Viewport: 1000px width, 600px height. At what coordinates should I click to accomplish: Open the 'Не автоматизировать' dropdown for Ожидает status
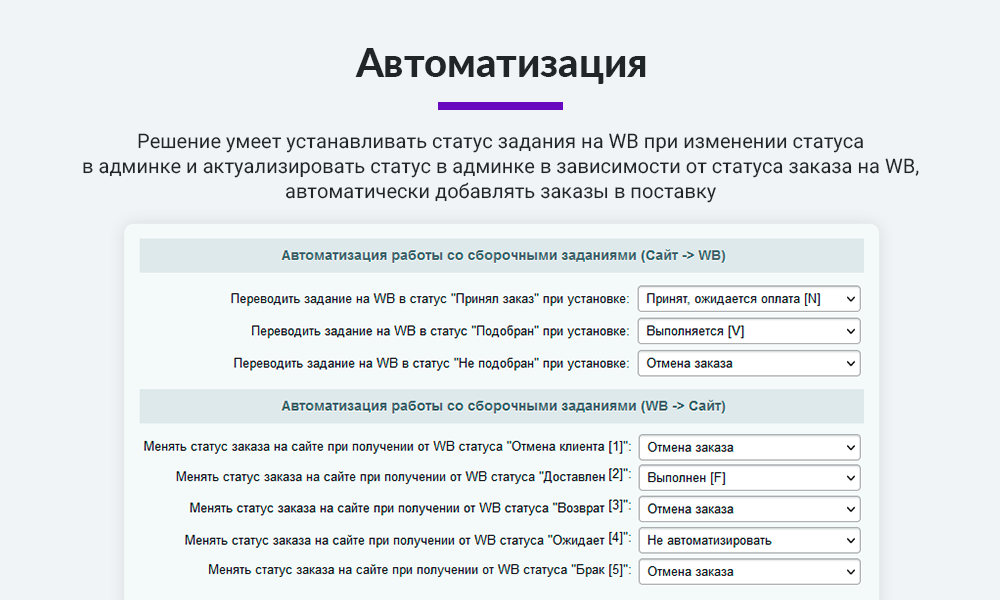748,540
